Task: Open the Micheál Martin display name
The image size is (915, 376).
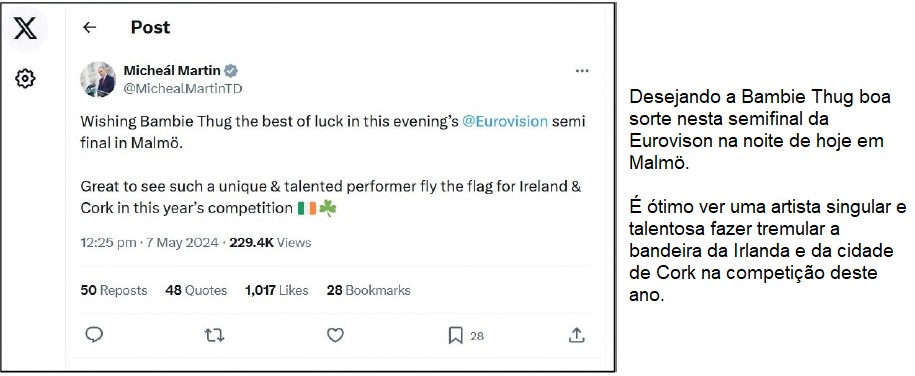Action: click(x=172, y=71)
